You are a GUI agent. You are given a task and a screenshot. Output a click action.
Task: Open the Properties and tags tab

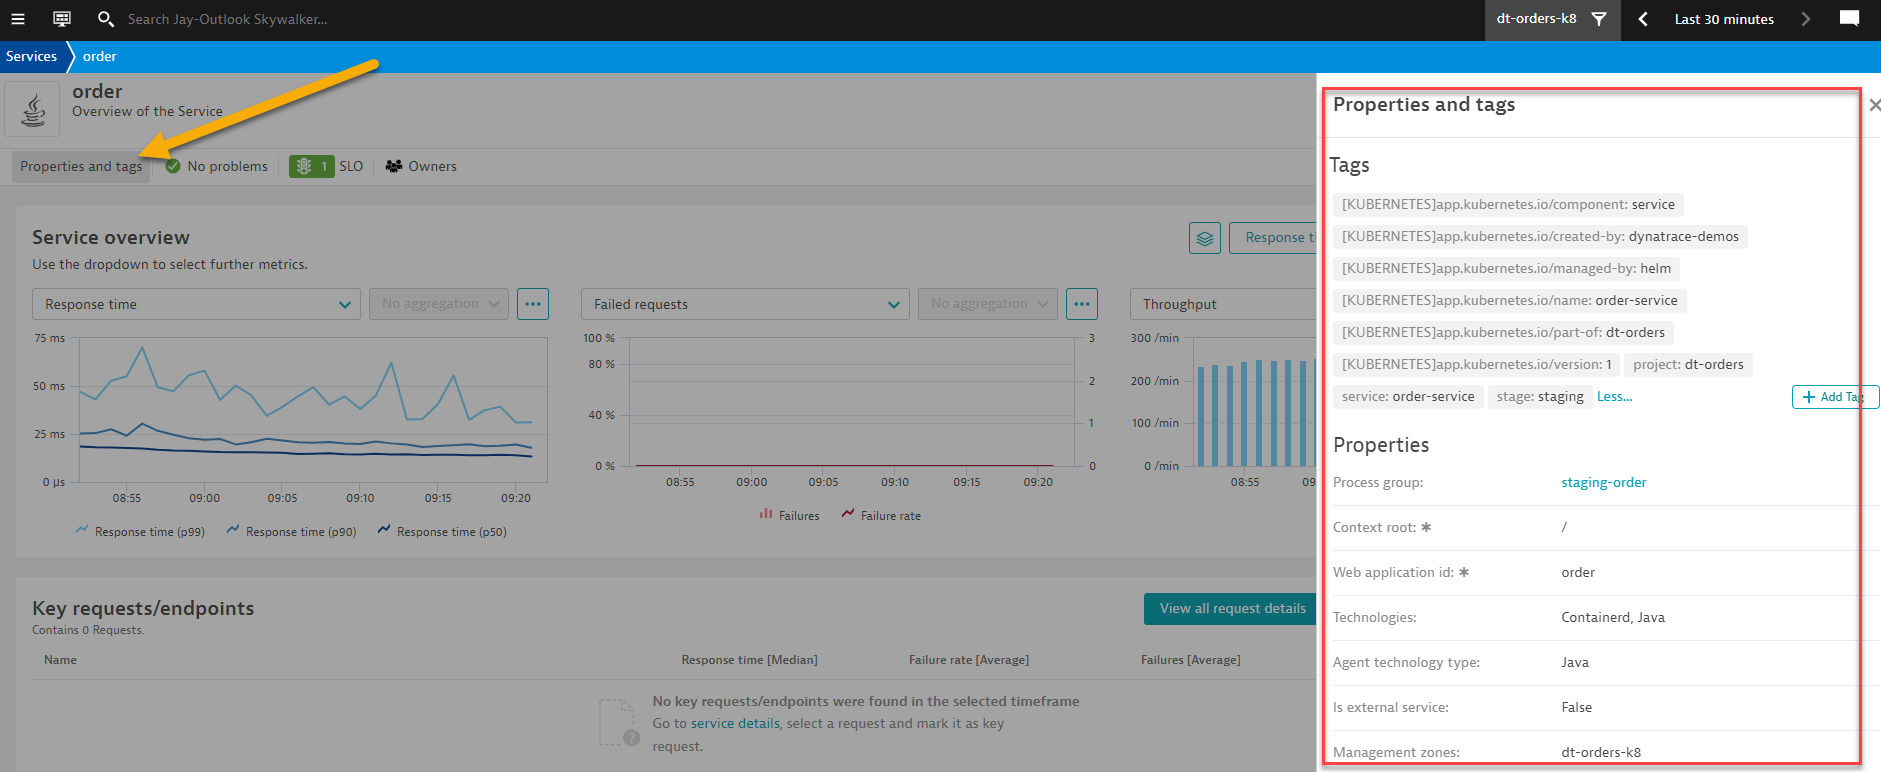tap(81, 166)
